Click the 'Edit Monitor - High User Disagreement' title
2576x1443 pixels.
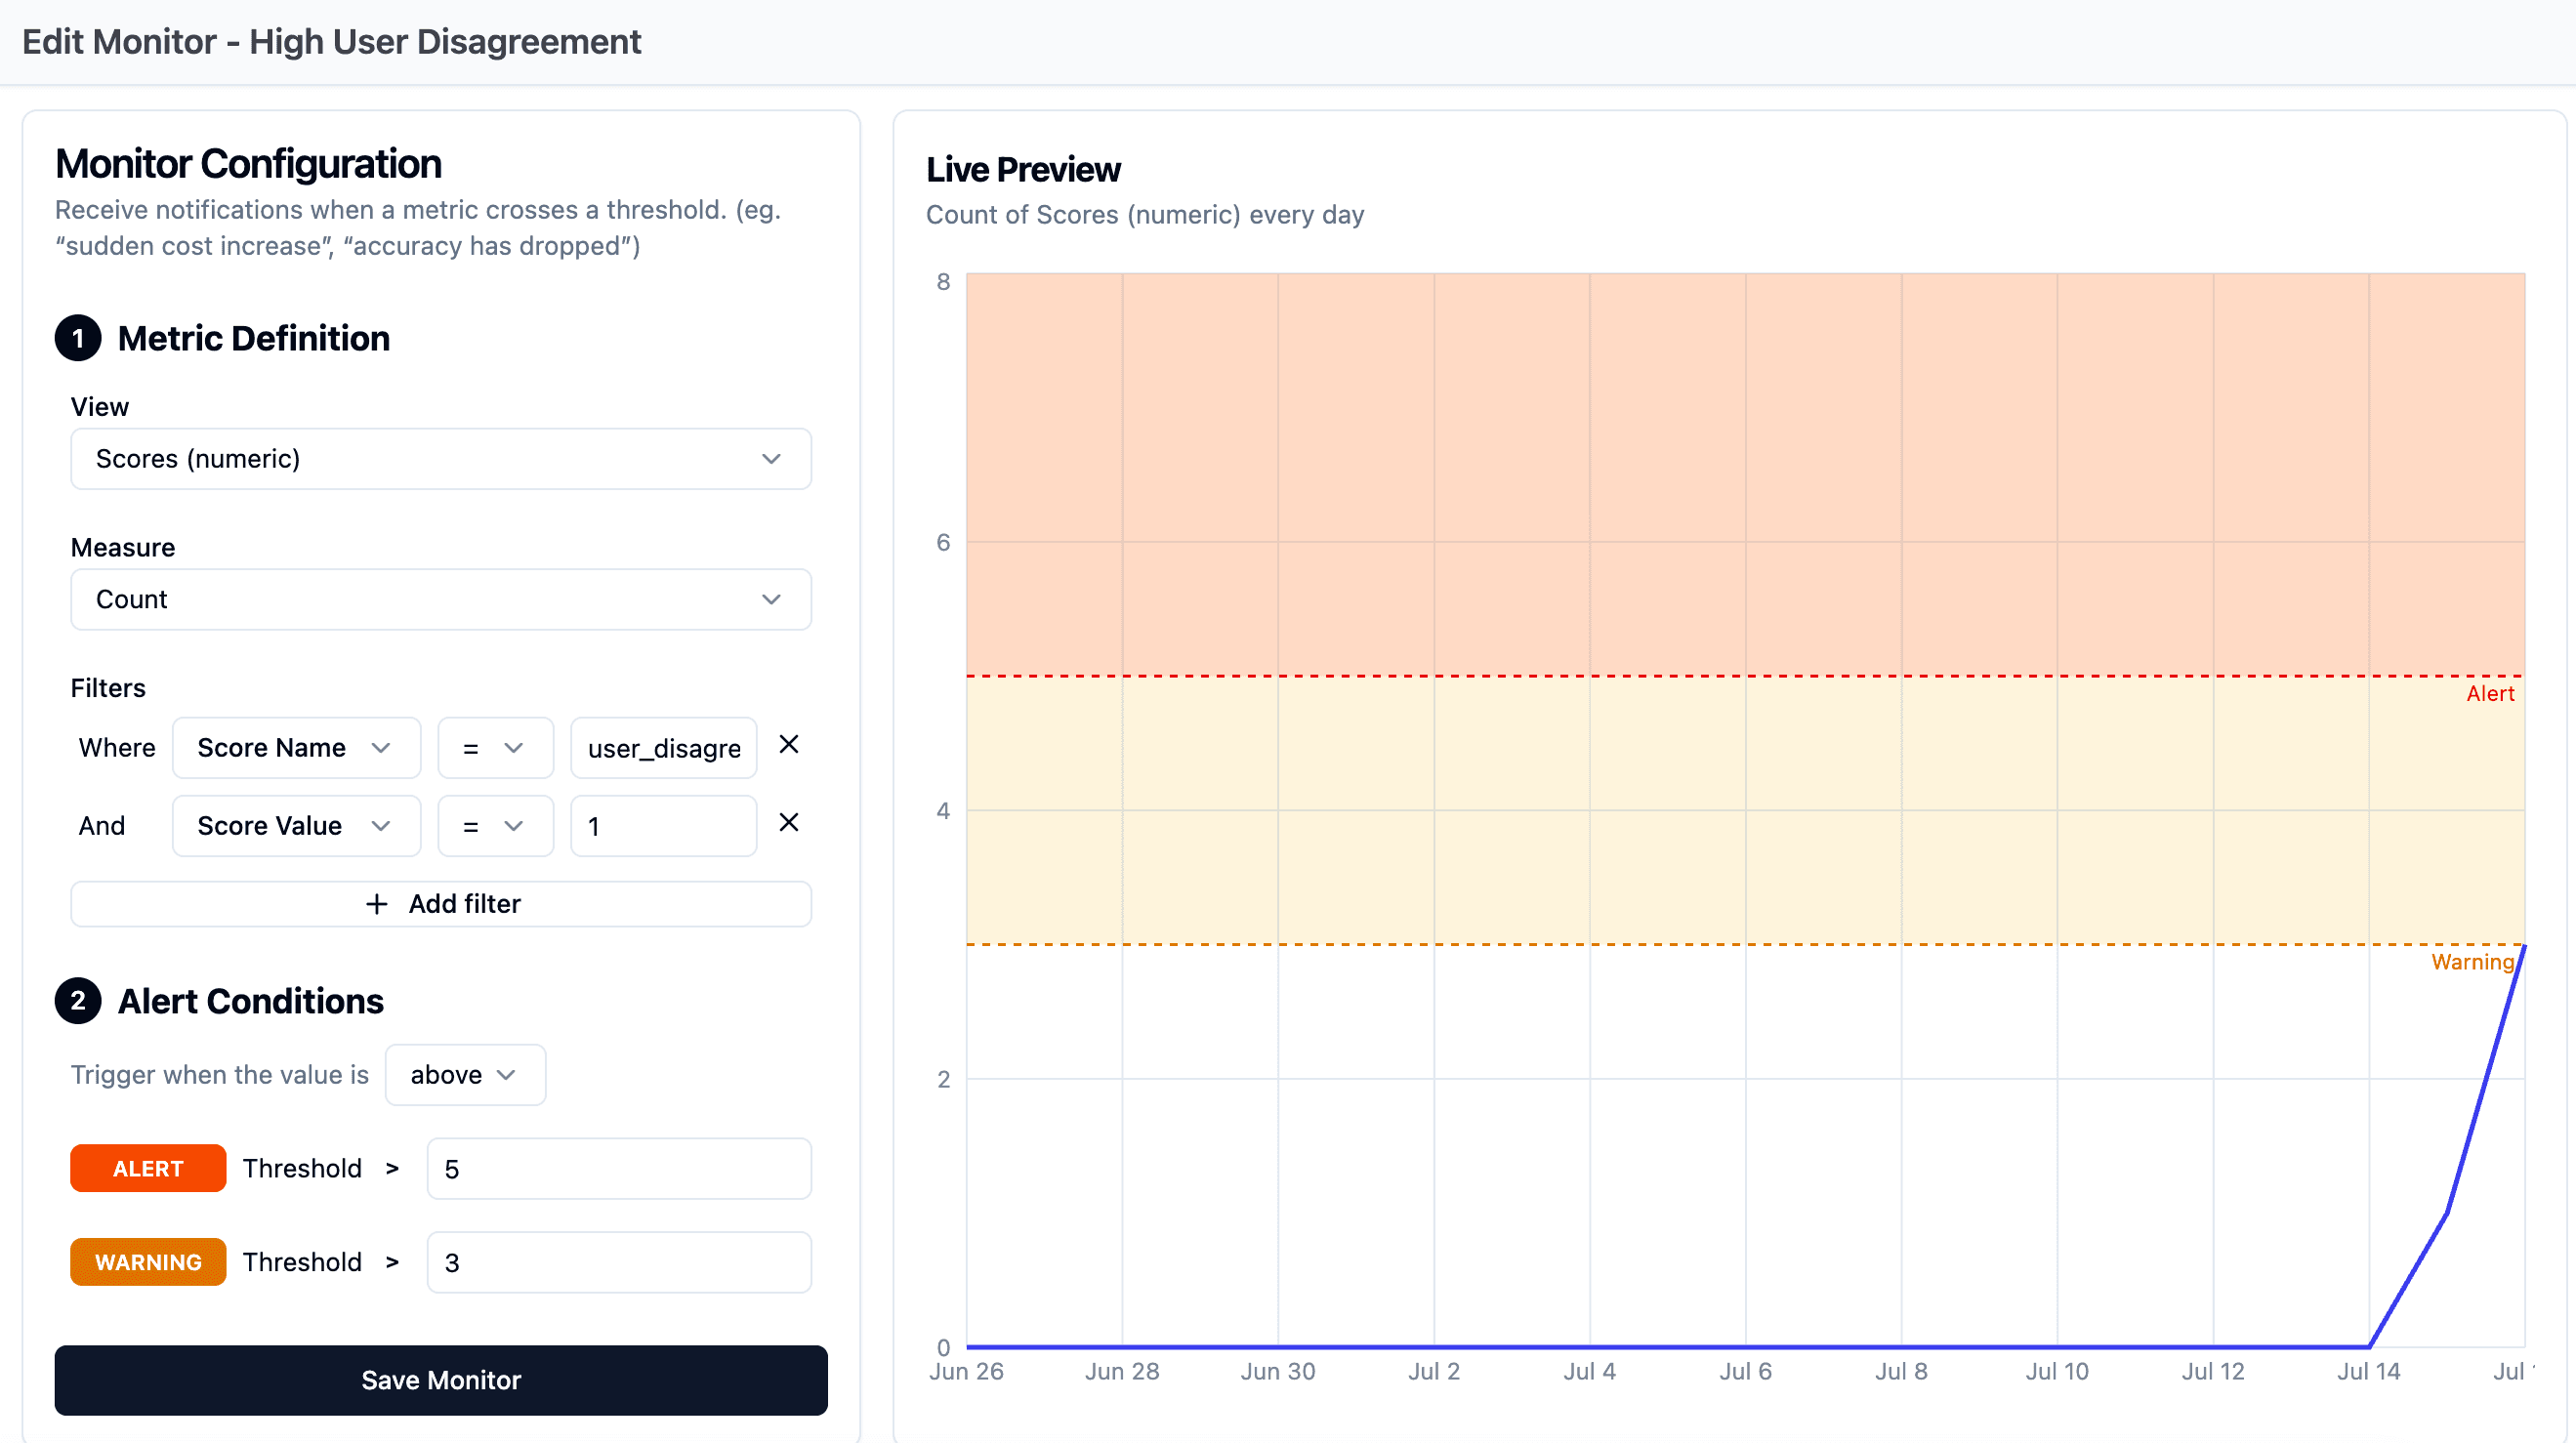click(x=331, y=42)
